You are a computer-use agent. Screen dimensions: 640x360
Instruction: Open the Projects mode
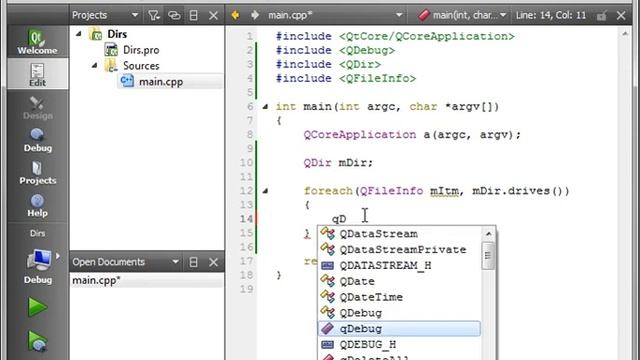37,172
